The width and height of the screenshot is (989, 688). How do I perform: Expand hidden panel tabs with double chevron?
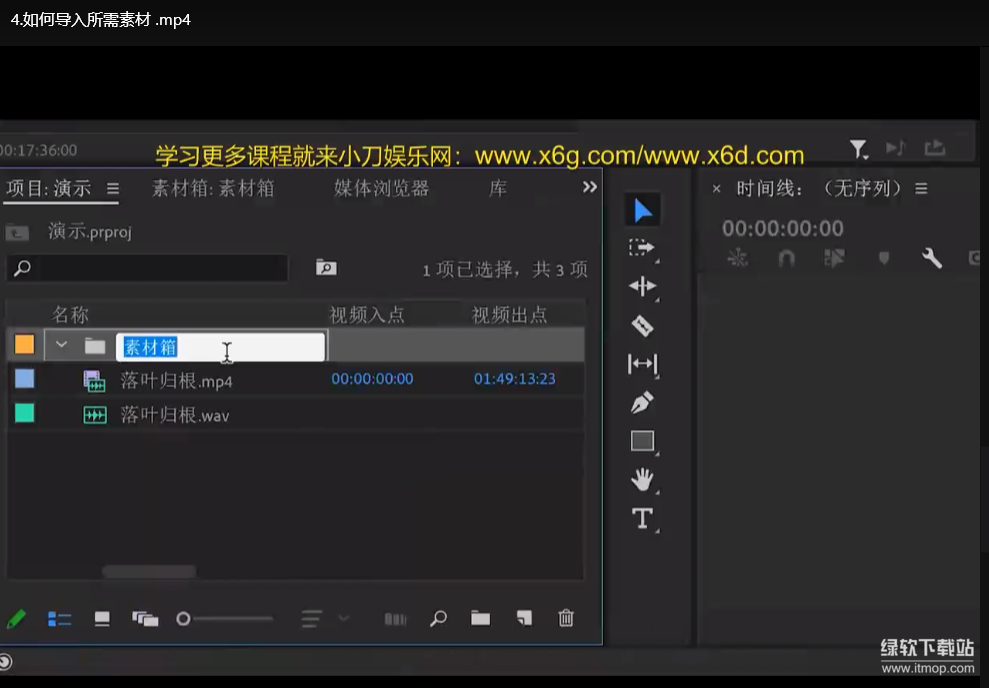(x=589, y=187)
